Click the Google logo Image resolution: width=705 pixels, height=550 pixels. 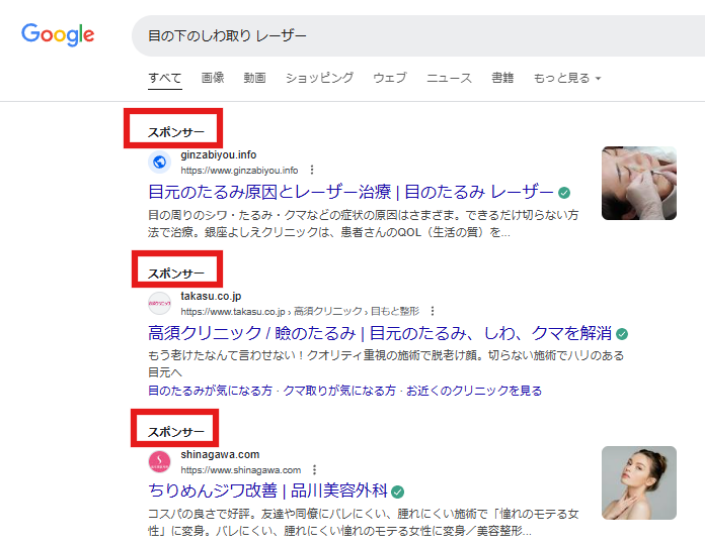click(58, 35)
